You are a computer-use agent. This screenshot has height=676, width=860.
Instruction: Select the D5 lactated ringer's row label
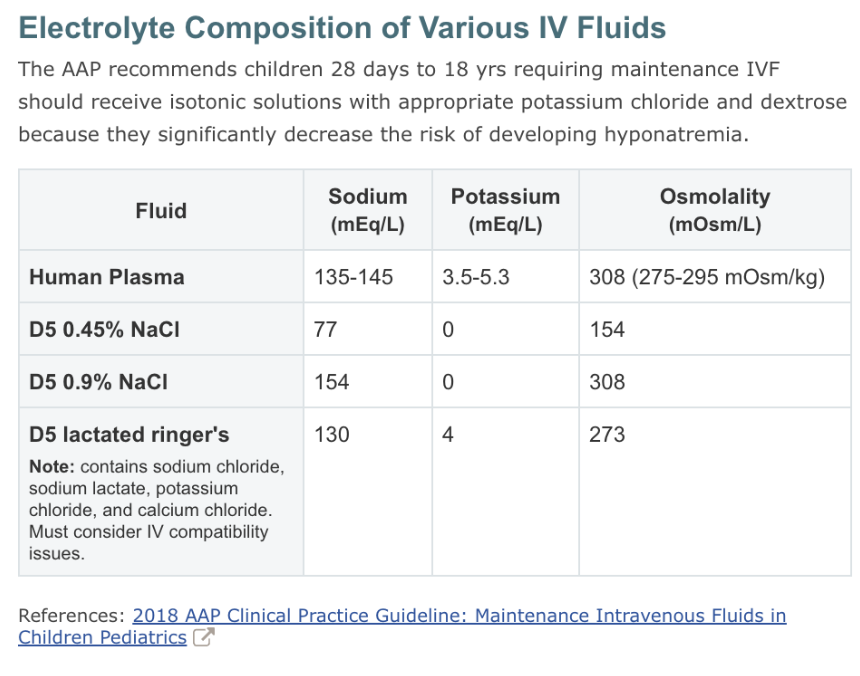coord(129,435)
